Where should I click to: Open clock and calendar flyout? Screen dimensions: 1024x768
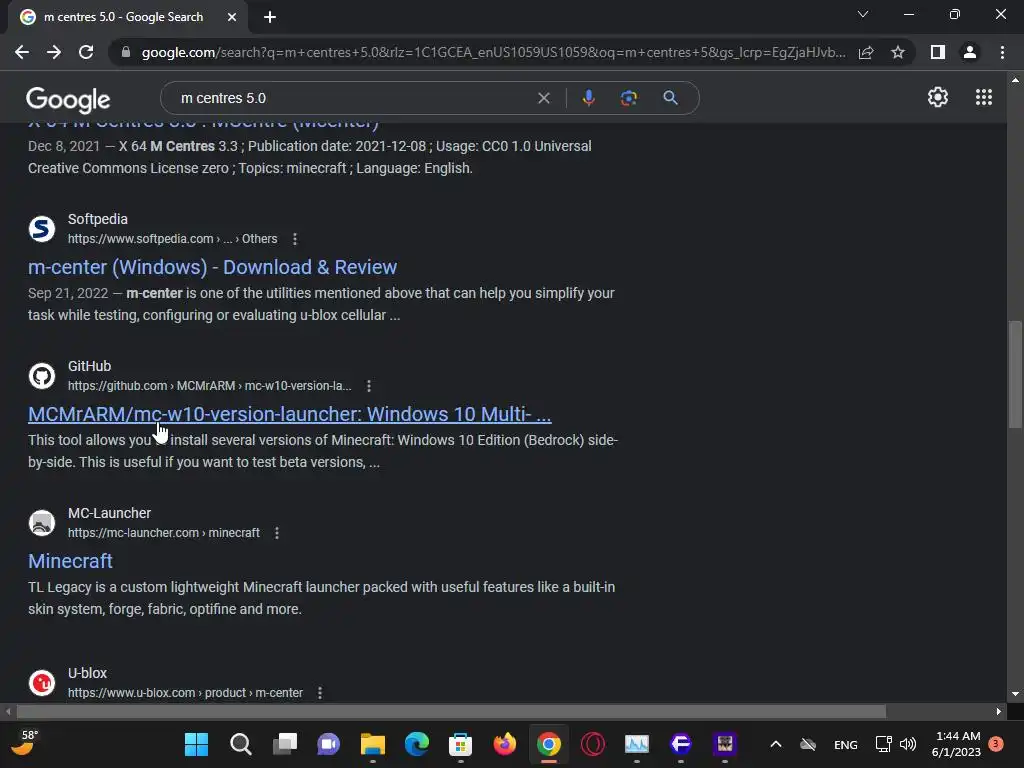coord(957,744)
